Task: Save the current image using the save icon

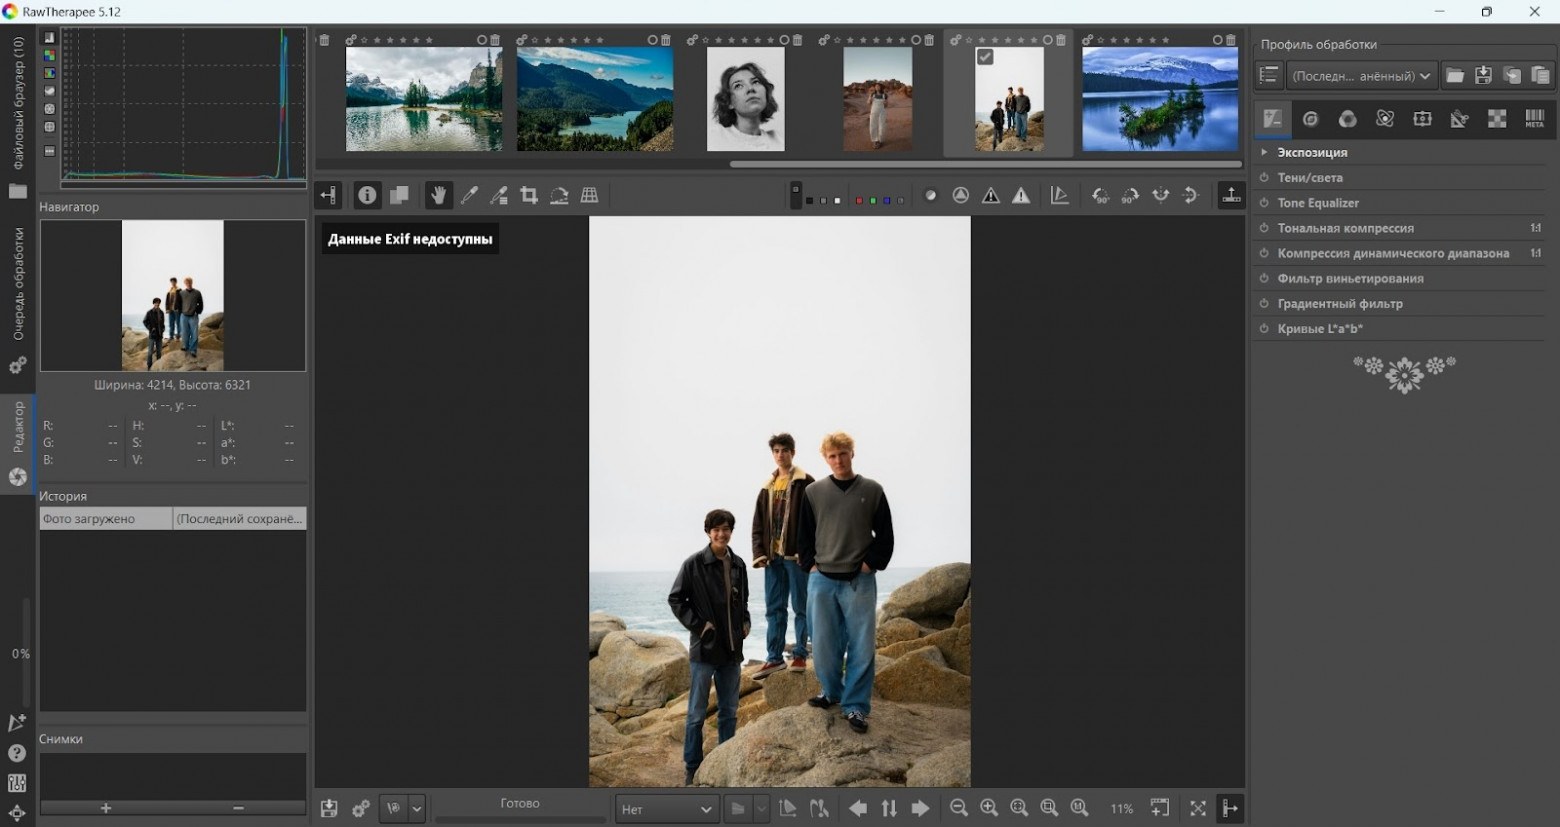Action: pos(329,808)
